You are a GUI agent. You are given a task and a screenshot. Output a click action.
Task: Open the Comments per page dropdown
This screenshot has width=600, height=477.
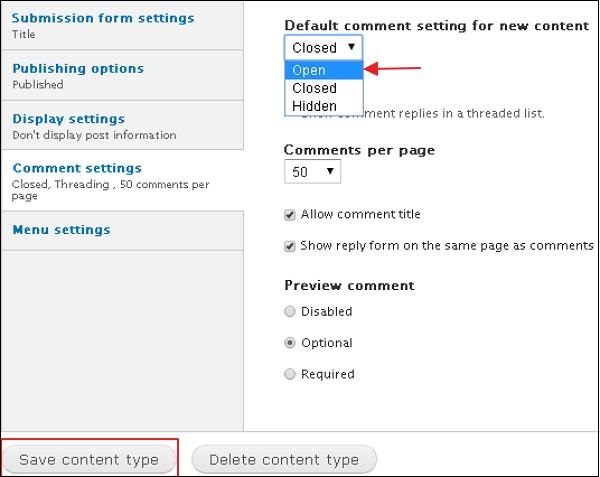(x=312, y=173)
